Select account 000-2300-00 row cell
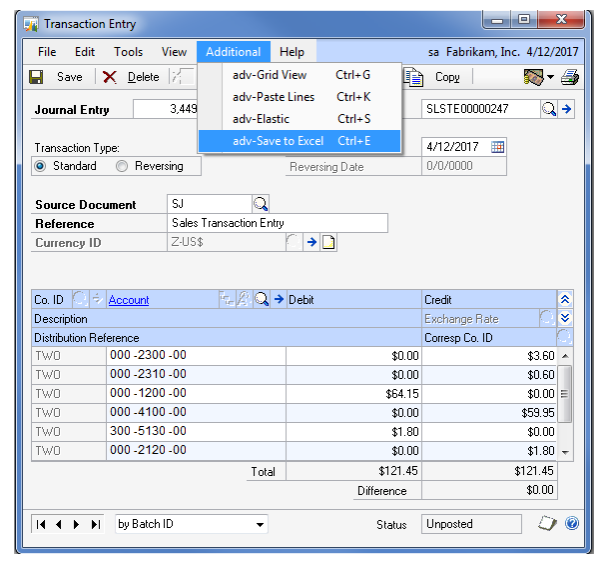This screenshot has width=606, height=566. (x=196, y=355)
